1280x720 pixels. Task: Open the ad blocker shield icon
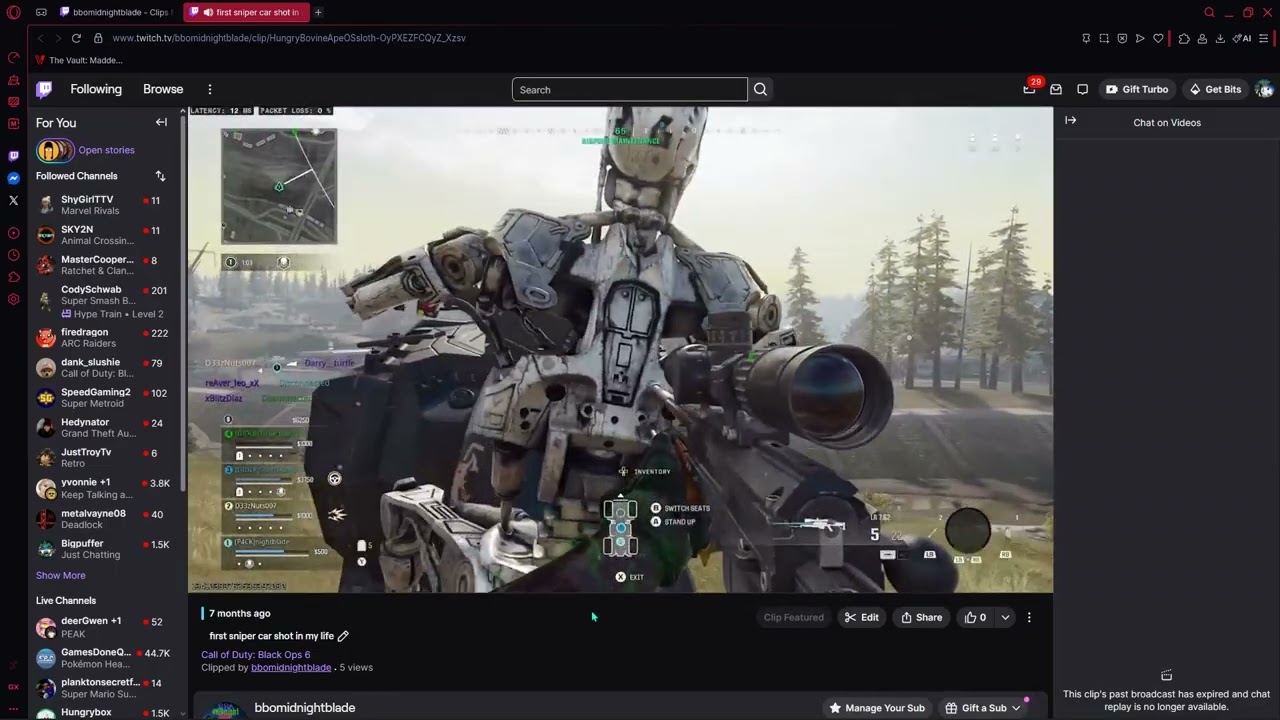[1122, 38]
